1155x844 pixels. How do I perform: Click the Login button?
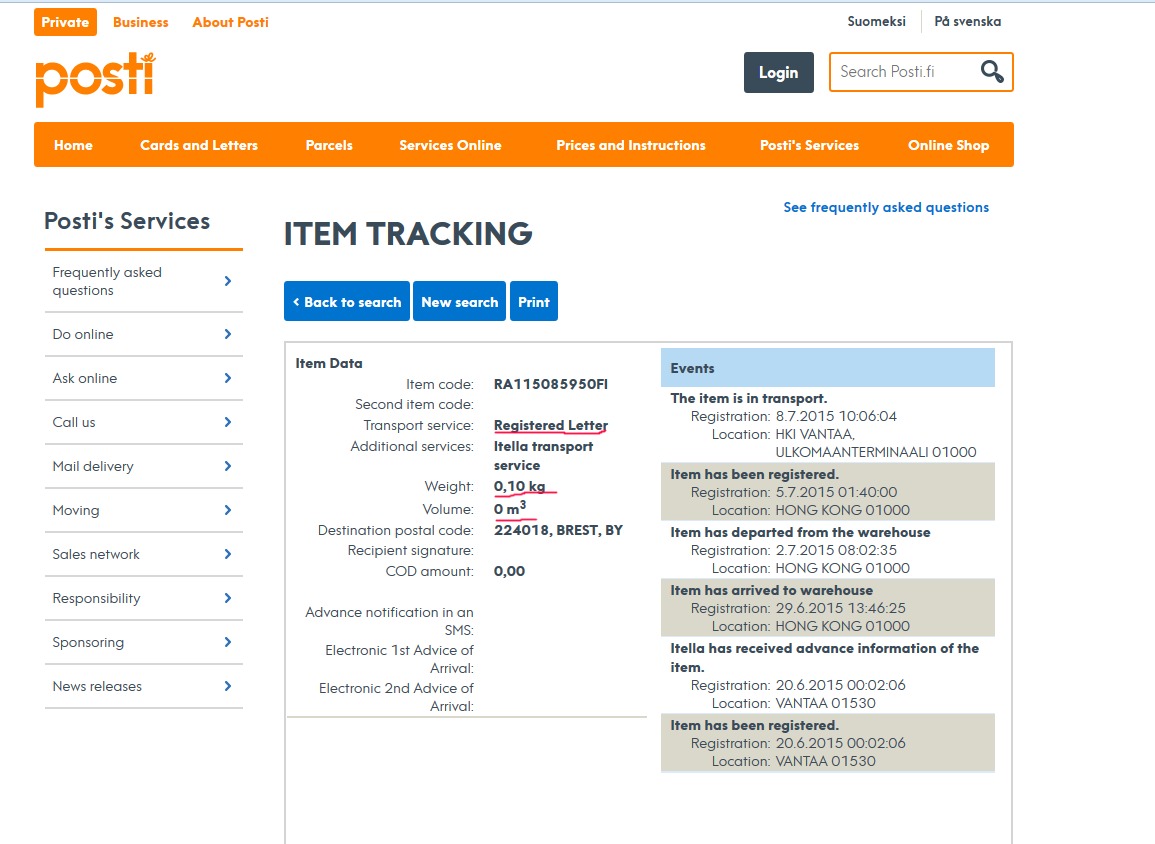coord(779,72)
